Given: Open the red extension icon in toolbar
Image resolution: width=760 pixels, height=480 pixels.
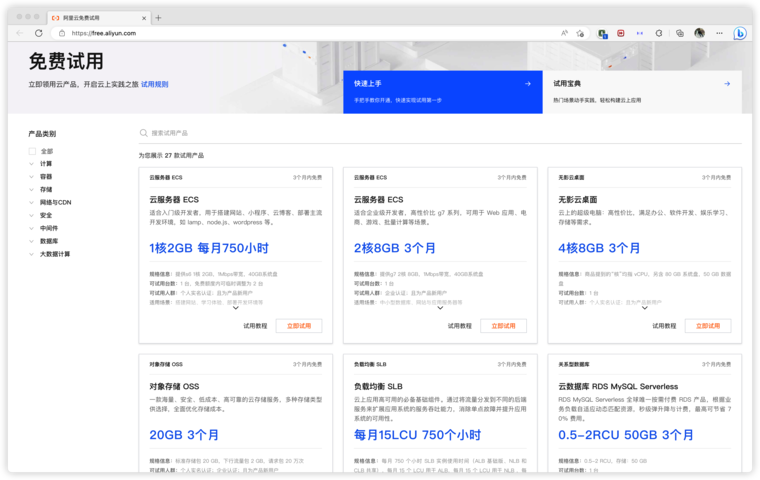Looking at the screenshot, I should click(620, 33).
